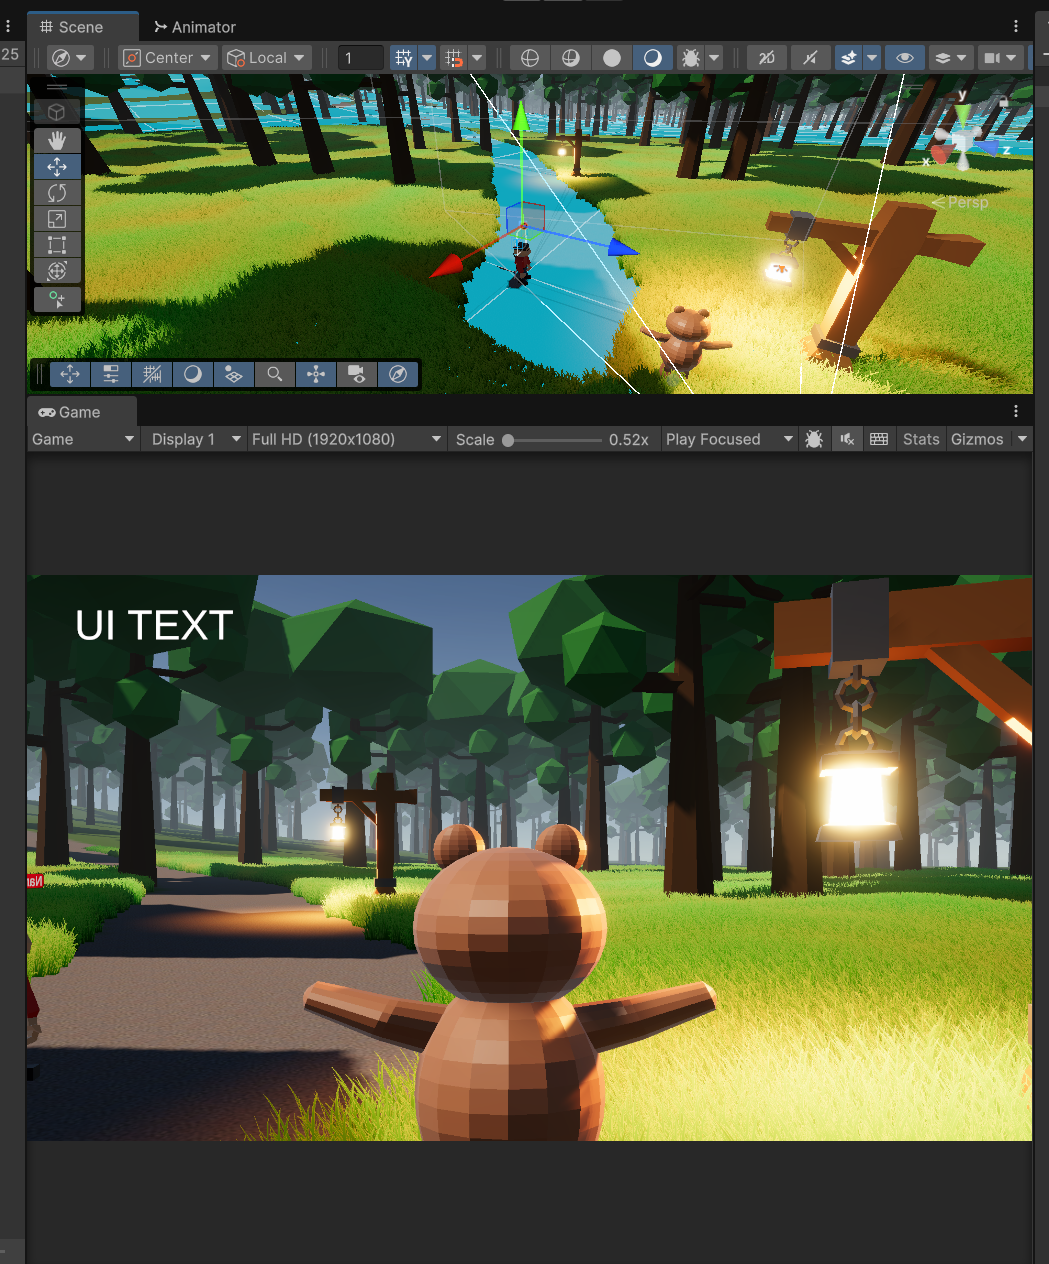Viewport: 1049px width, 1264px height.
Task: Click the Scale slider in Game view
Action: click(554, 440)
